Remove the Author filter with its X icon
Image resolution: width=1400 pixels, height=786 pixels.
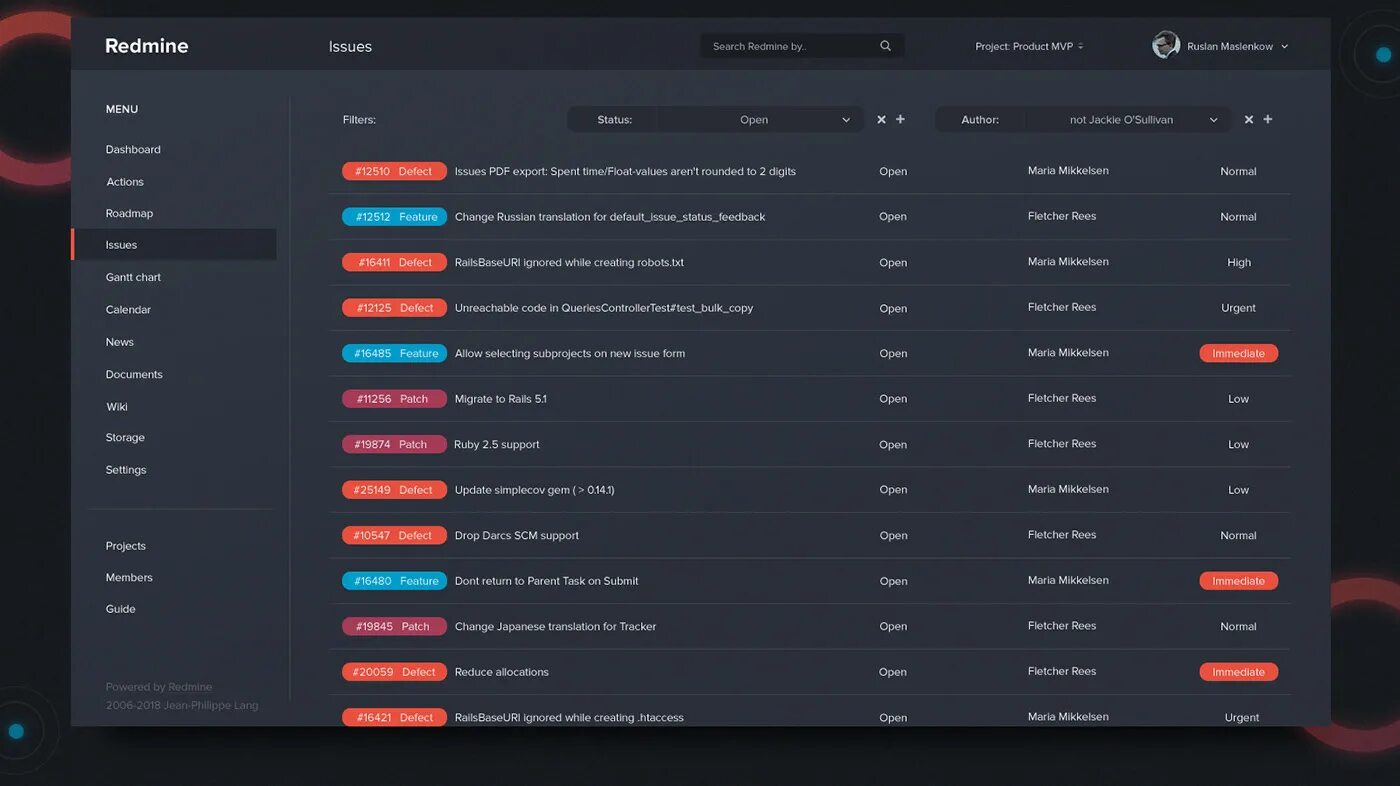pos(1248,120)
